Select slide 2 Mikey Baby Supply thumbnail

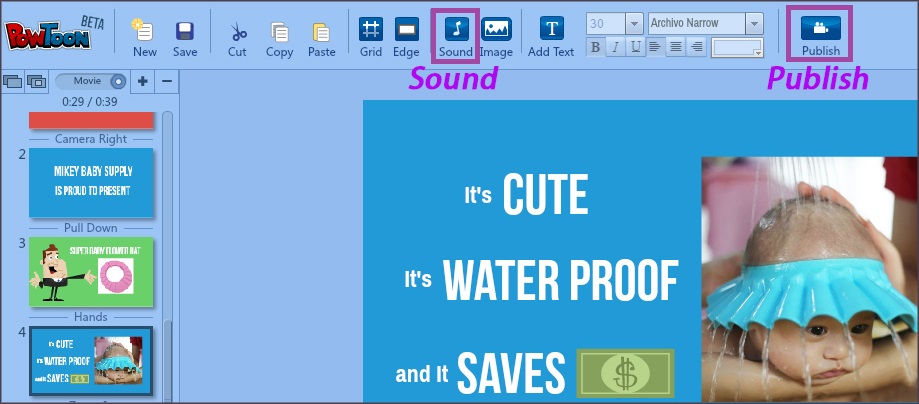(x=91, y=182)
